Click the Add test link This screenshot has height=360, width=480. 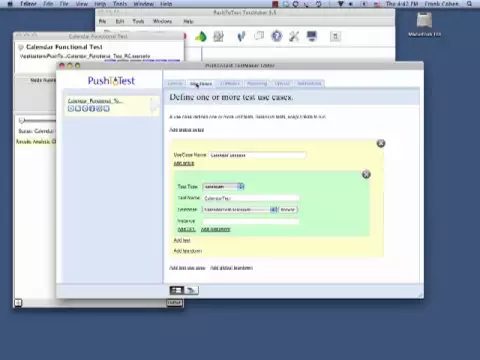(x=182, y=240)
